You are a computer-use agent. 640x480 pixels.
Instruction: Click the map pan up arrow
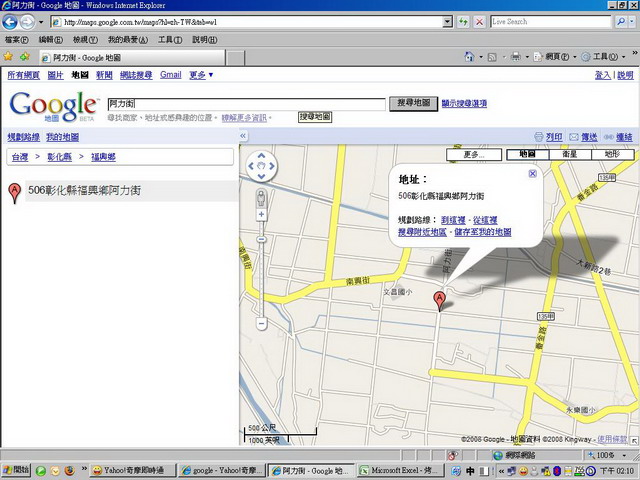tap(262, 156)
